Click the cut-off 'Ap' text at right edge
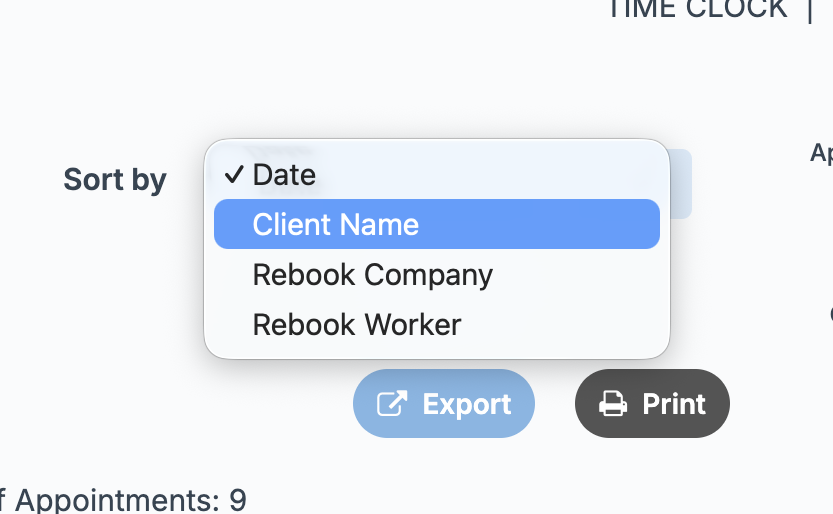Image resolution: width=833 pixels, height=514 pixels. click(x=821, y=153)
